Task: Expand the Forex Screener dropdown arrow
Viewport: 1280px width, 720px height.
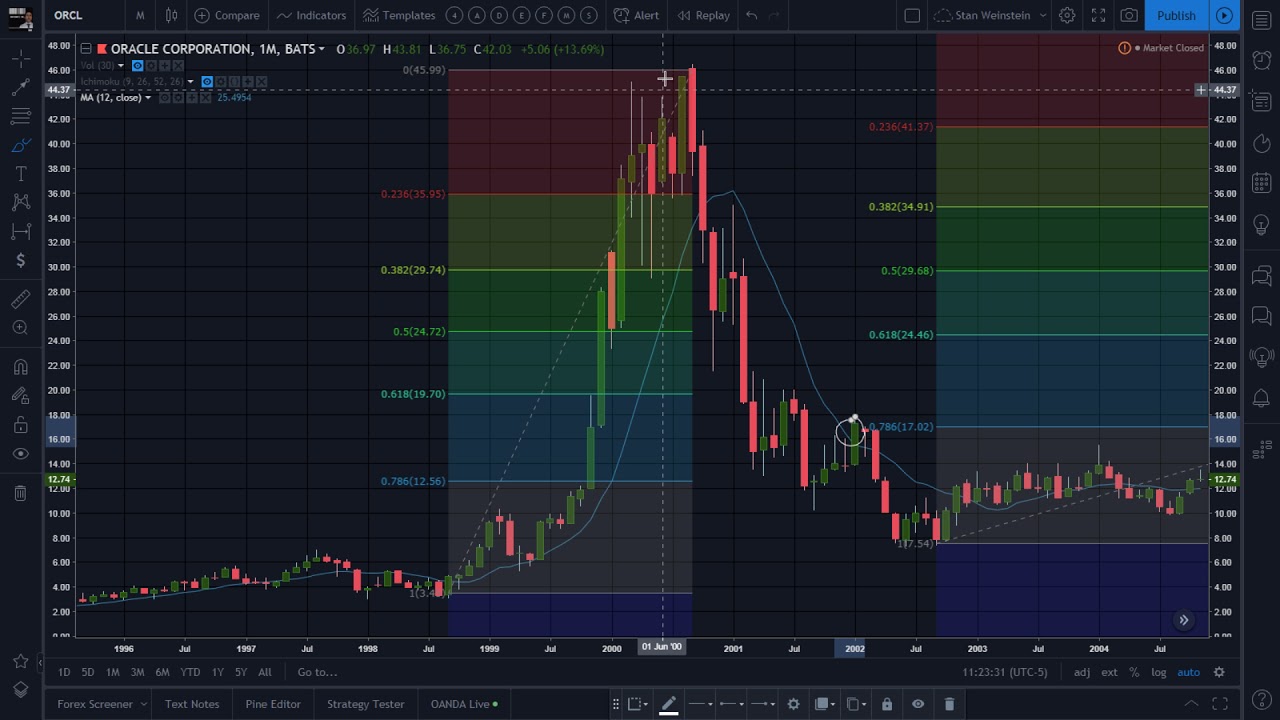Action: pos(143,704)
